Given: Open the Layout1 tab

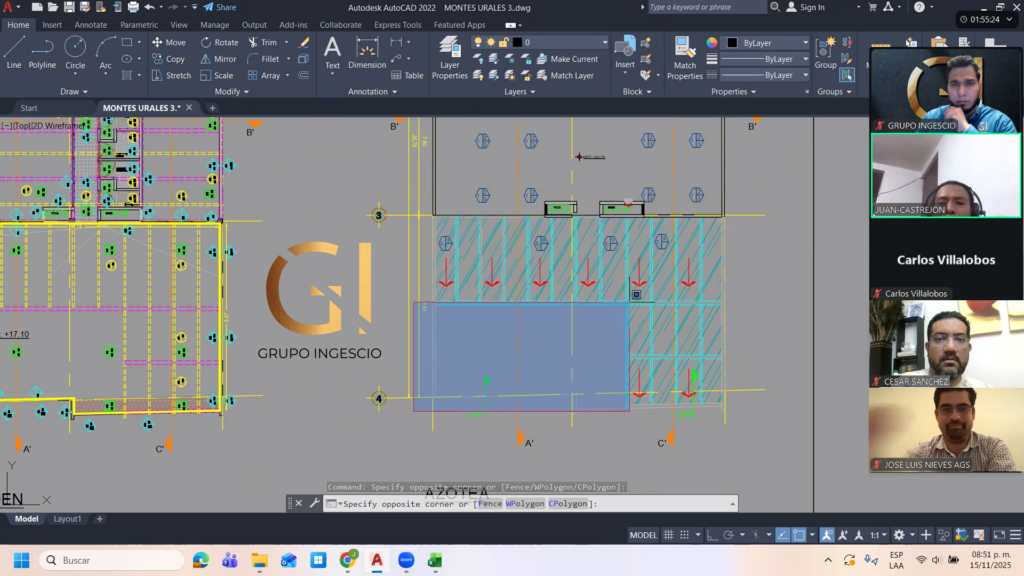Looking at the screenshot, I should click(x=67, y=519).
